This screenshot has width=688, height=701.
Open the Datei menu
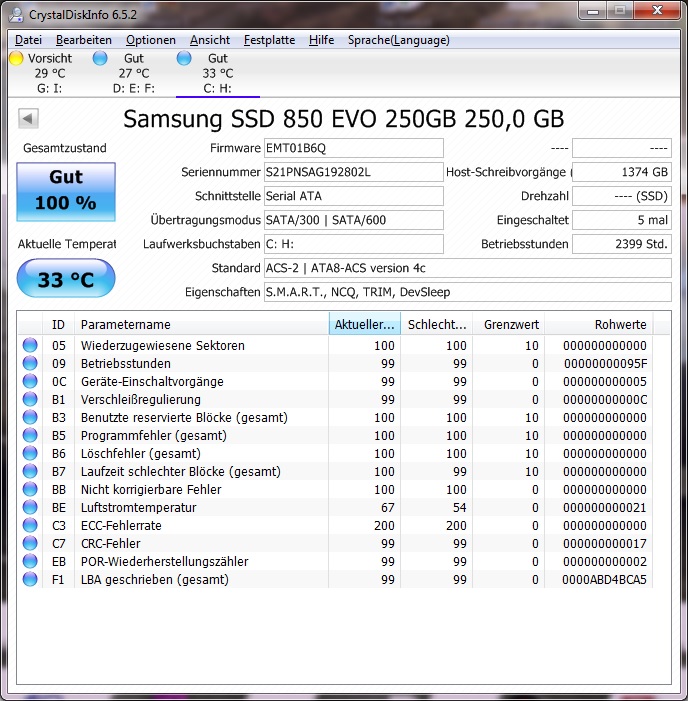[x=28, y=40]
